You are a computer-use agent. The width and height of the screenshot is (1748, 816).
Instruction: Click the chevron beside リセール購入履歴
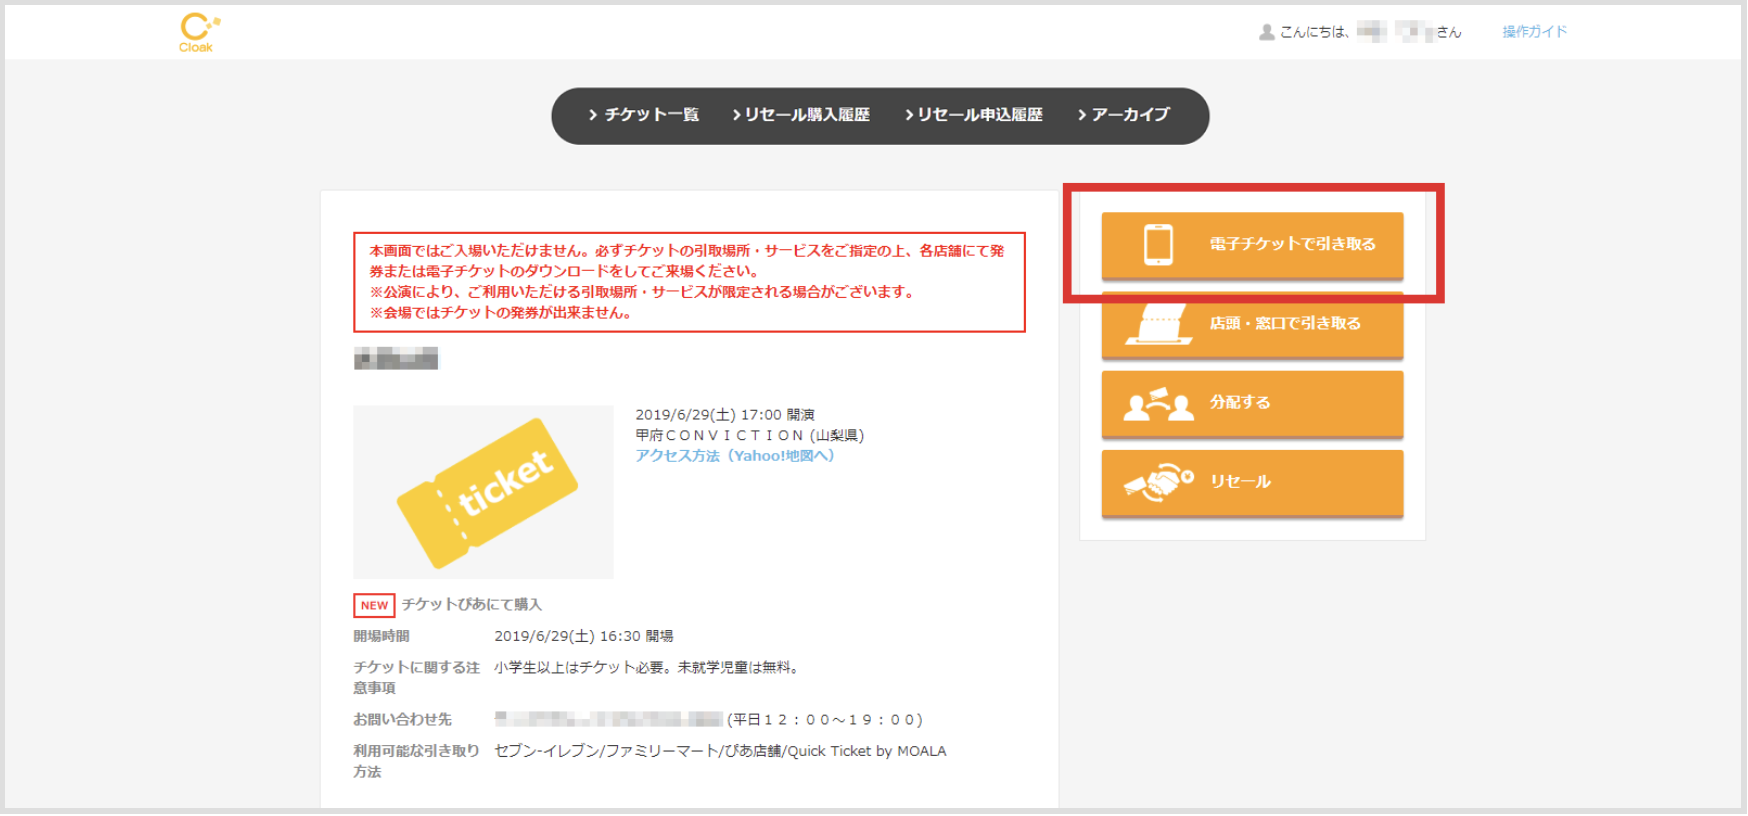click(737, 115)
